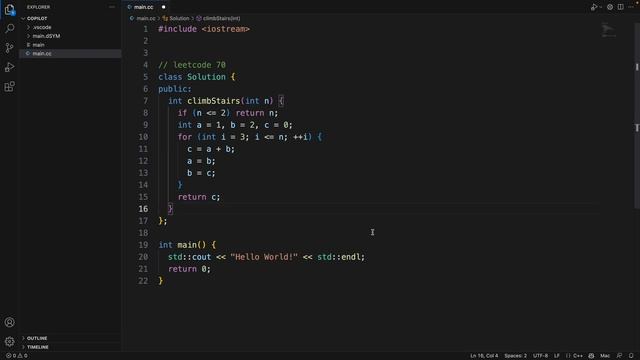Click the 'class Solution {' line
This screenshot has height=360, width=640.
click(x=197, y=77)
